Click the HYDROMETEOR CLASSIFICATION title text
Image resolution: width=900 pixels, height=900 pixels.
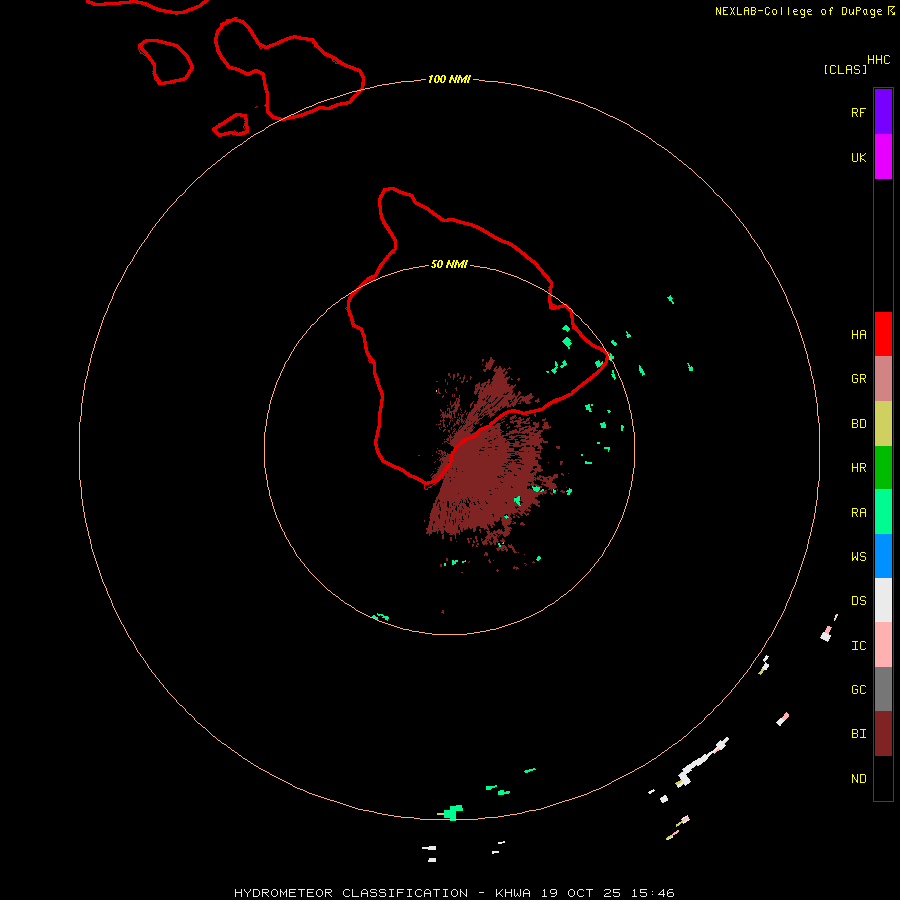point(351,893)
